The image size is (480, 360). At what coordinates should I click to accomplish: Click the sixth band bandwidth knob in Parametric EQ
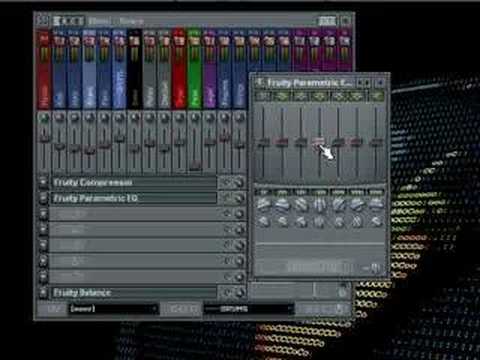[x=357, y=221]
